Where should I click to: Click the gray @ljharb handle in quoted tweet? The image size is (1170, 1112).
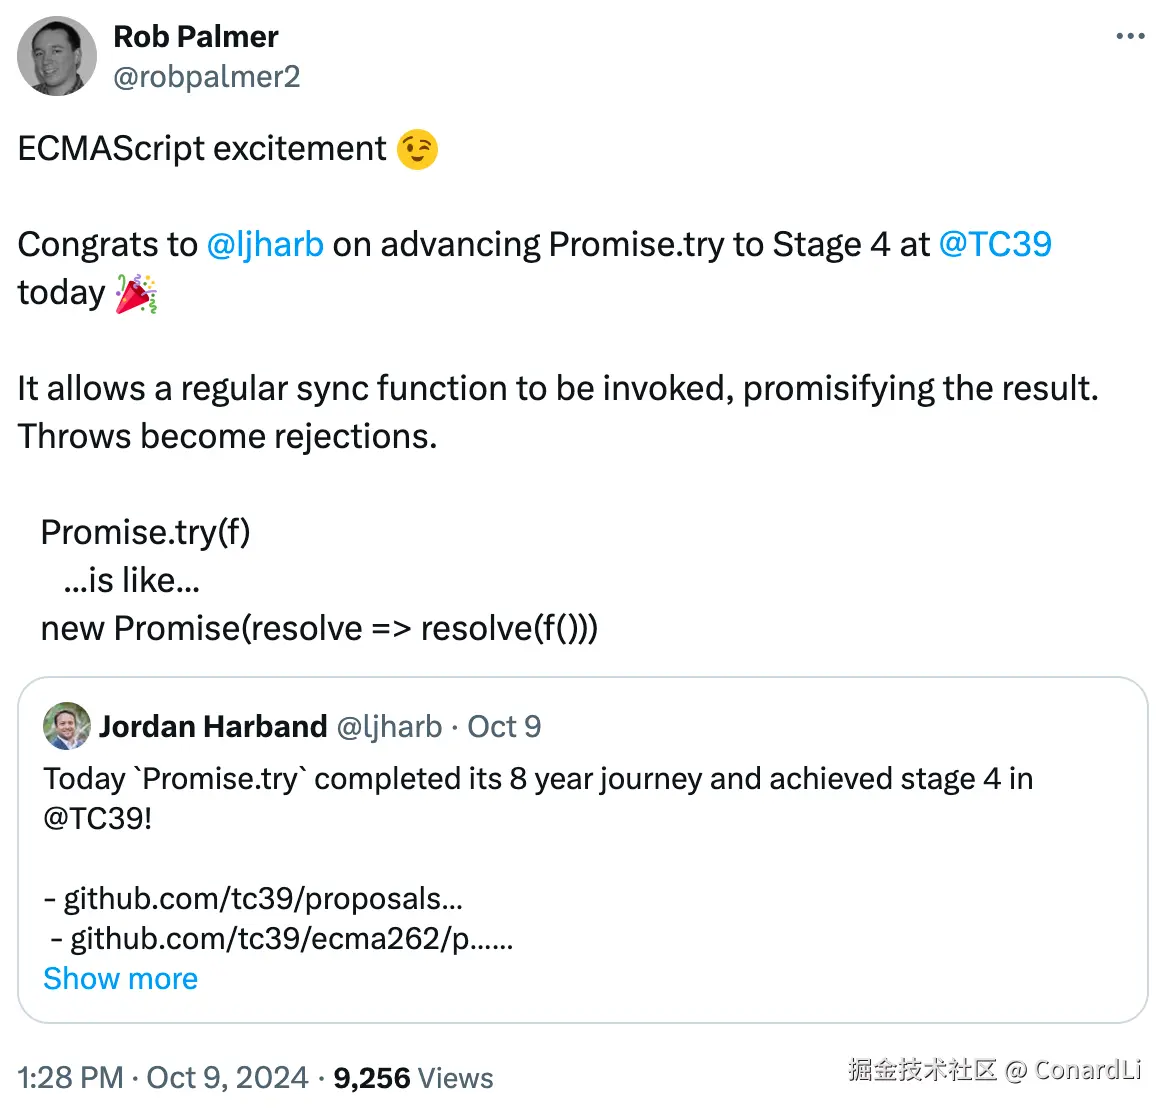(x=389, y=726)
